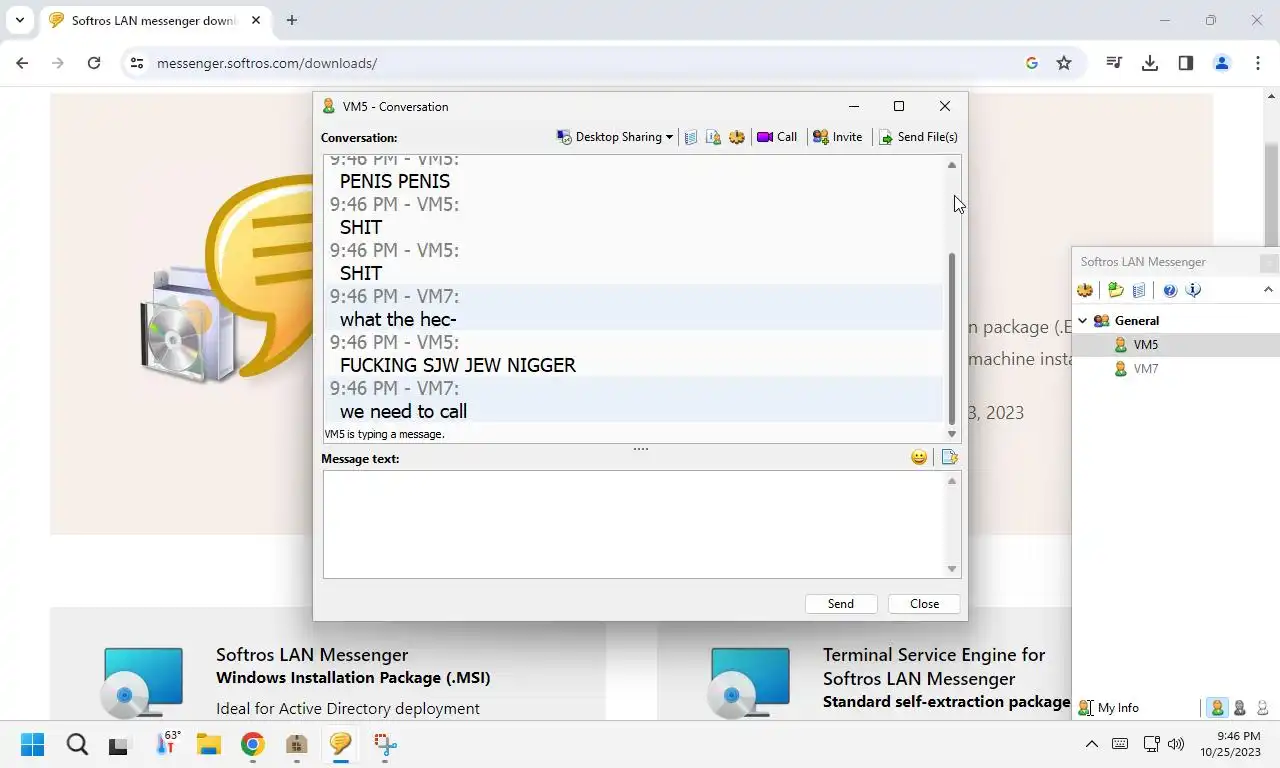Screen dimensions: 1280x768
Task: Click the splitter grip above Message text
Action: point(641,449)
